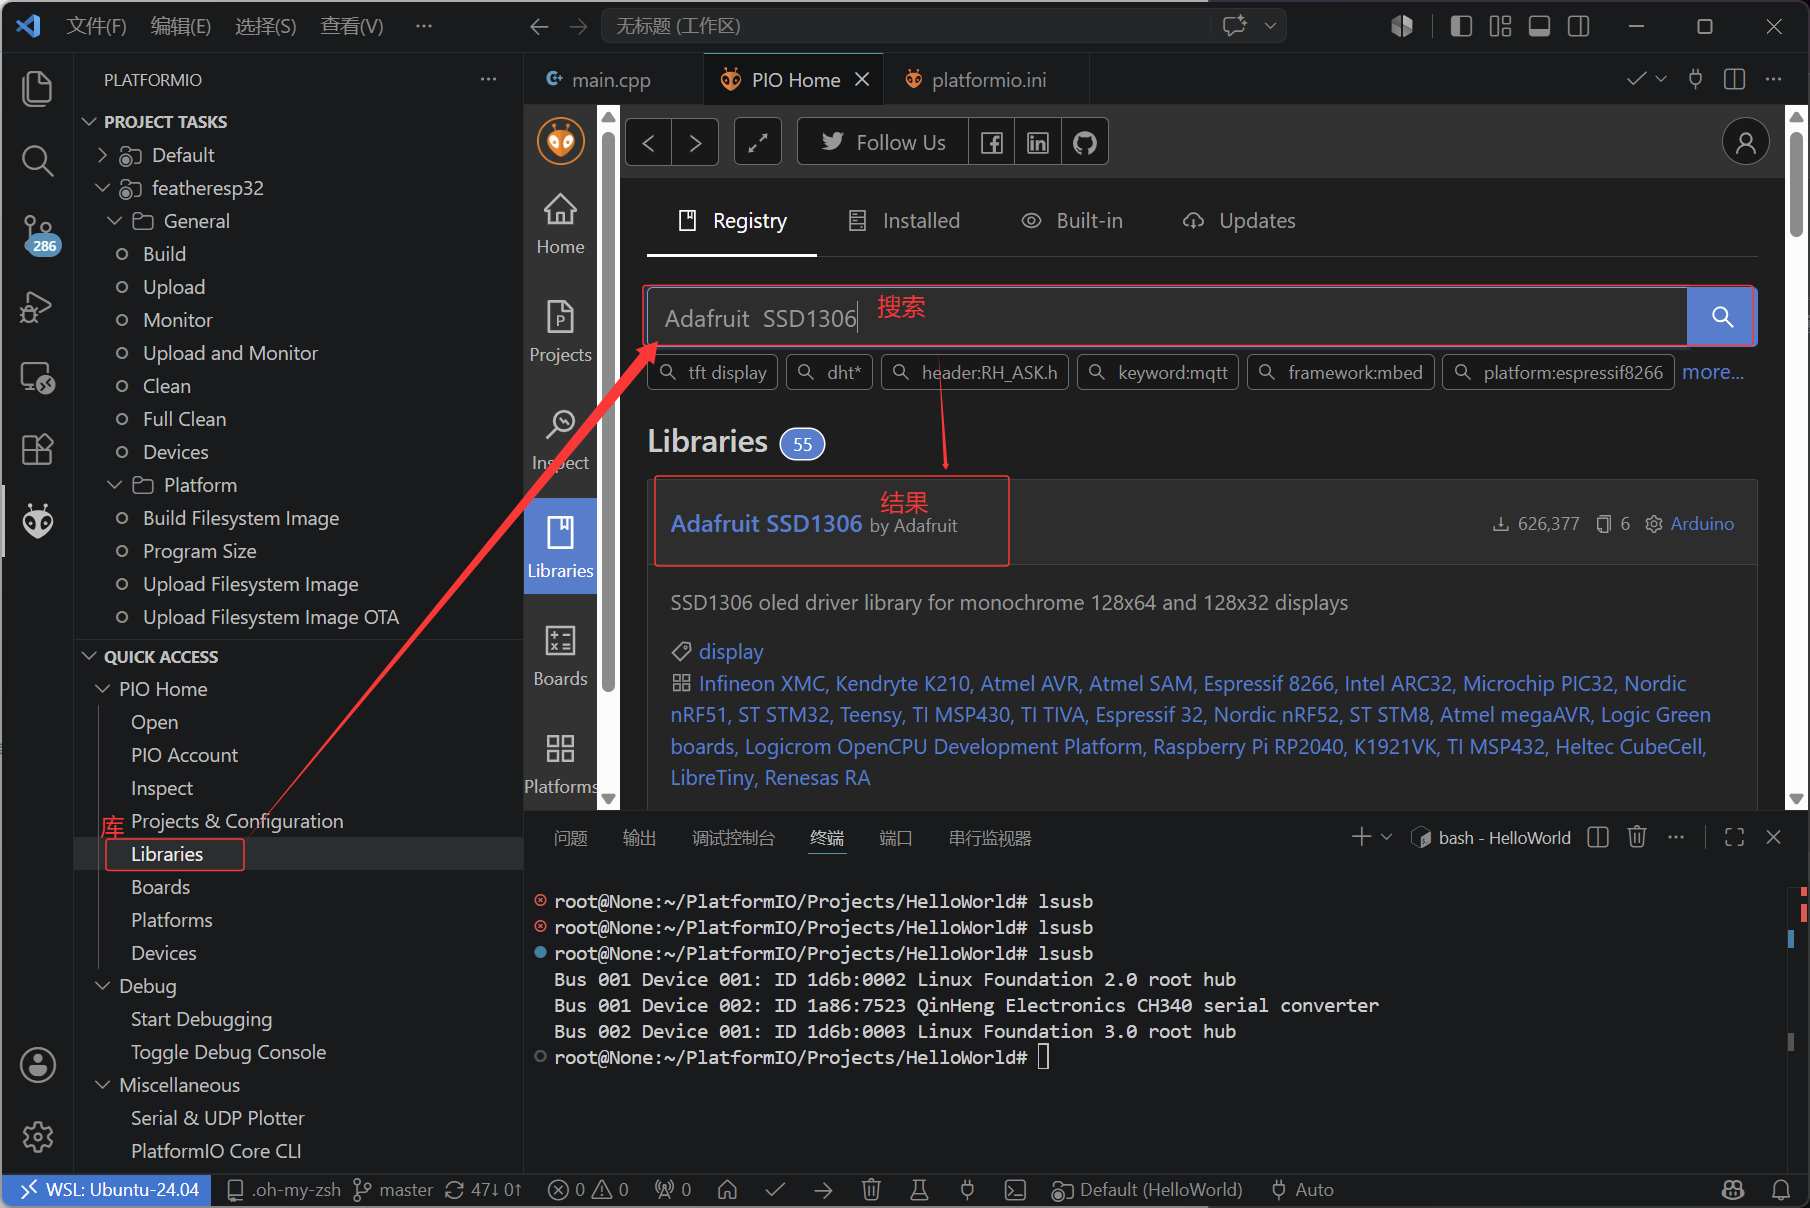This screenshot has width=1810, height=1208.
Task: Open Source Control in activity bar
Action: tap(38, 232)
